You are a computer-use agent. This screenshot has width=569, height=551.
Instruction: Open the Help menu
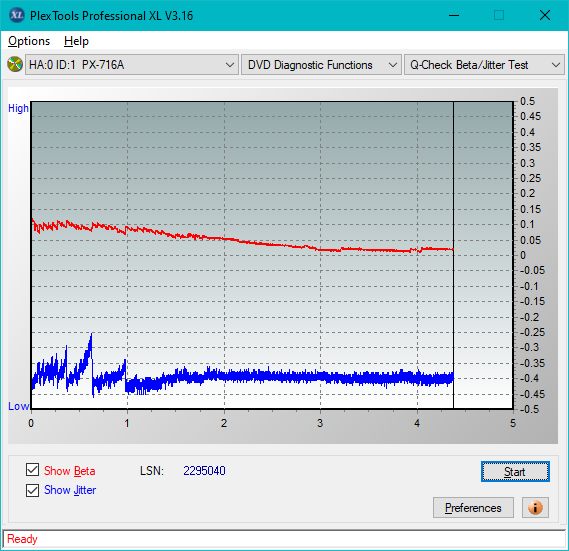coord(76,41)
